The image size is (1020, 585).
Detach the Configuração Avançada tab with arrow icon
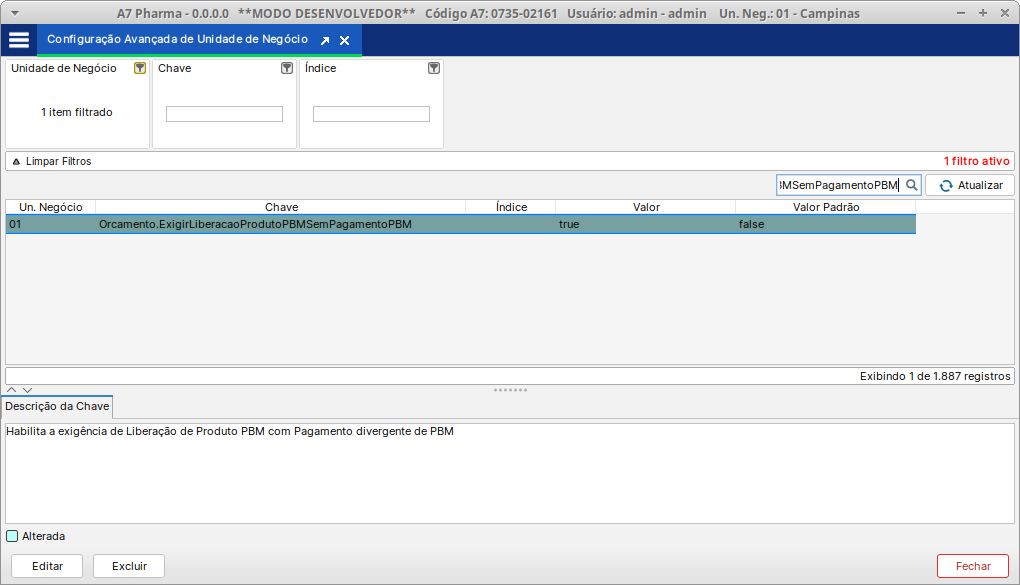tap(325, 41)
